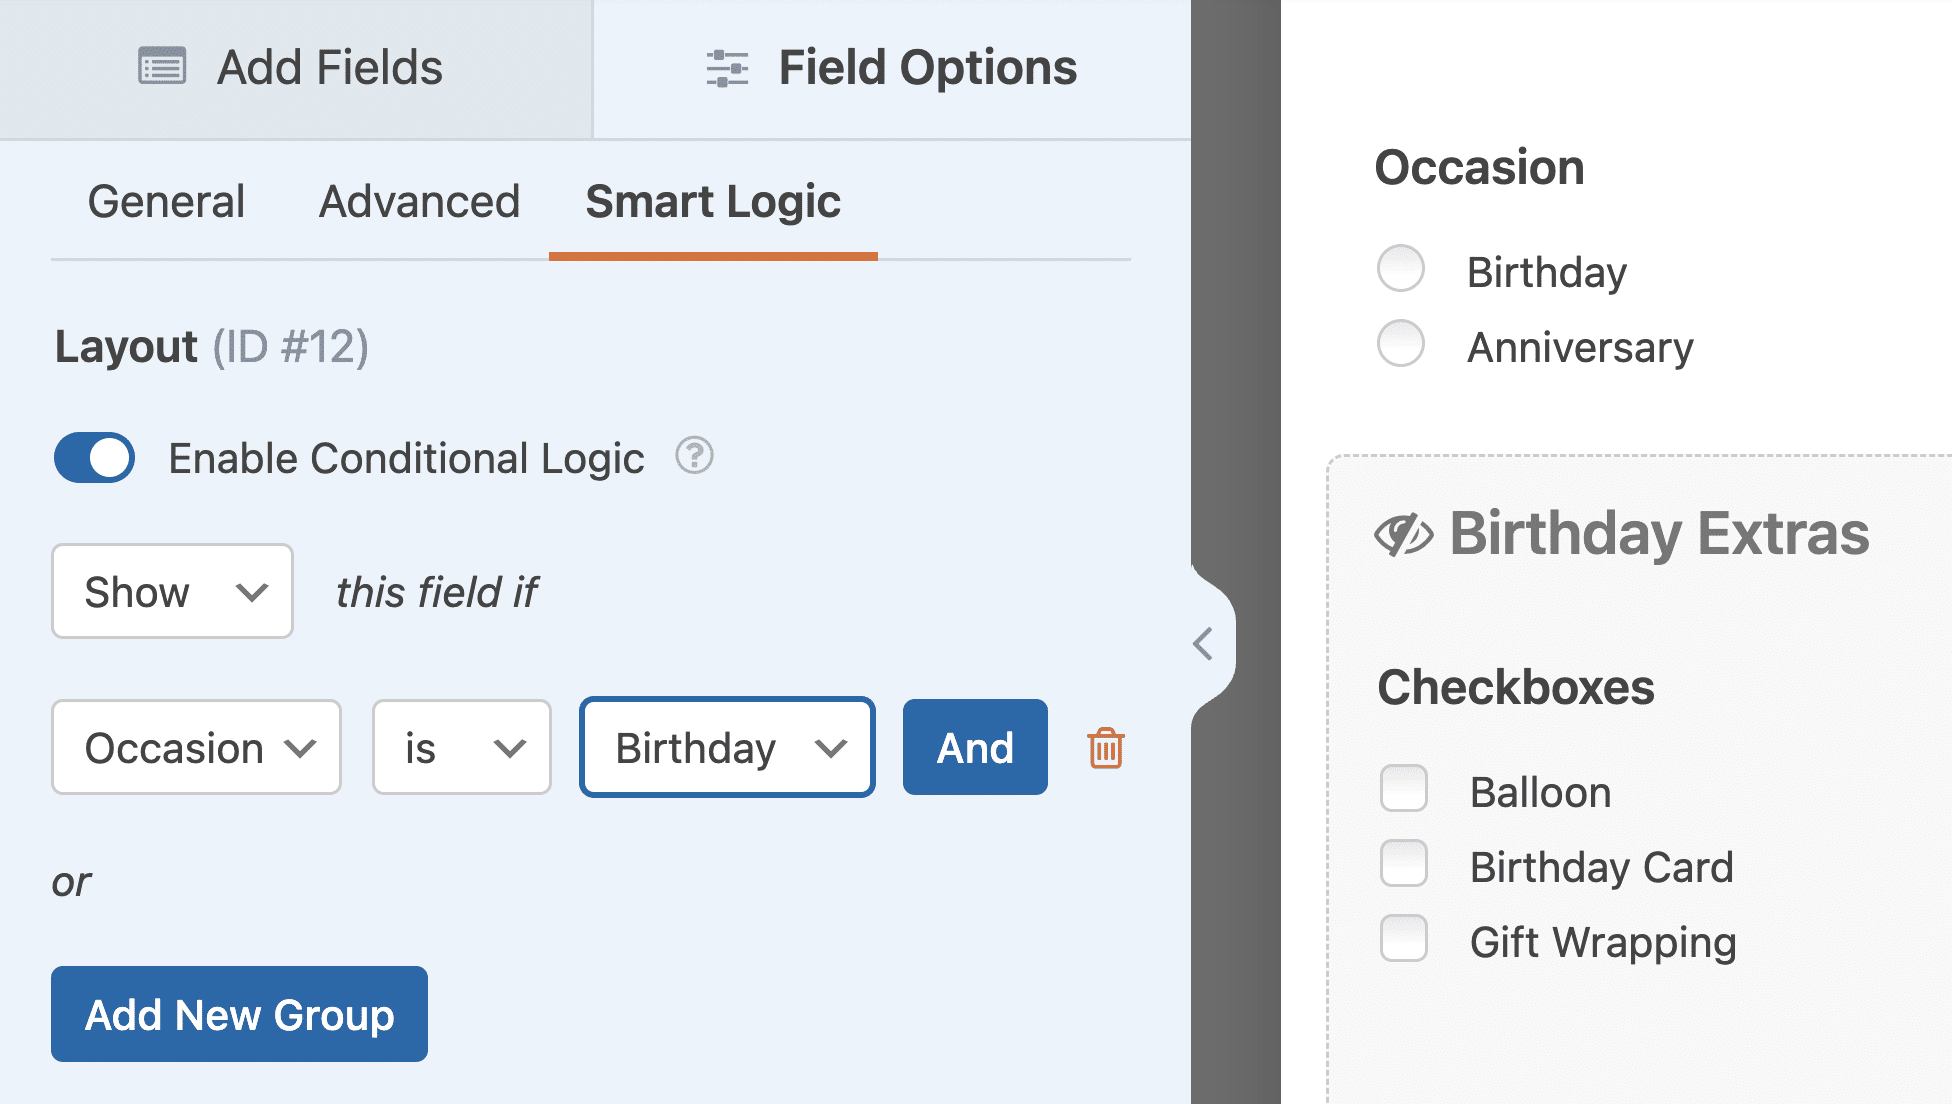
Task: Switch to the General tab
Action: (166, 201)
